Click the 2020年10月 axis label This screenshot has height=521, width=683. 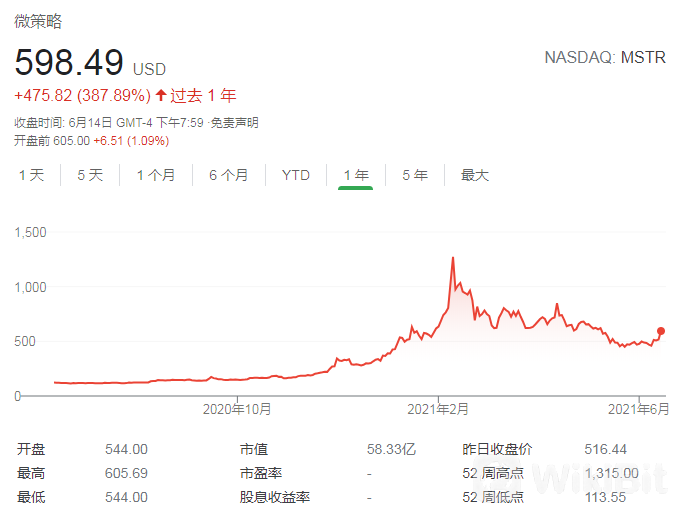point(237,409)
